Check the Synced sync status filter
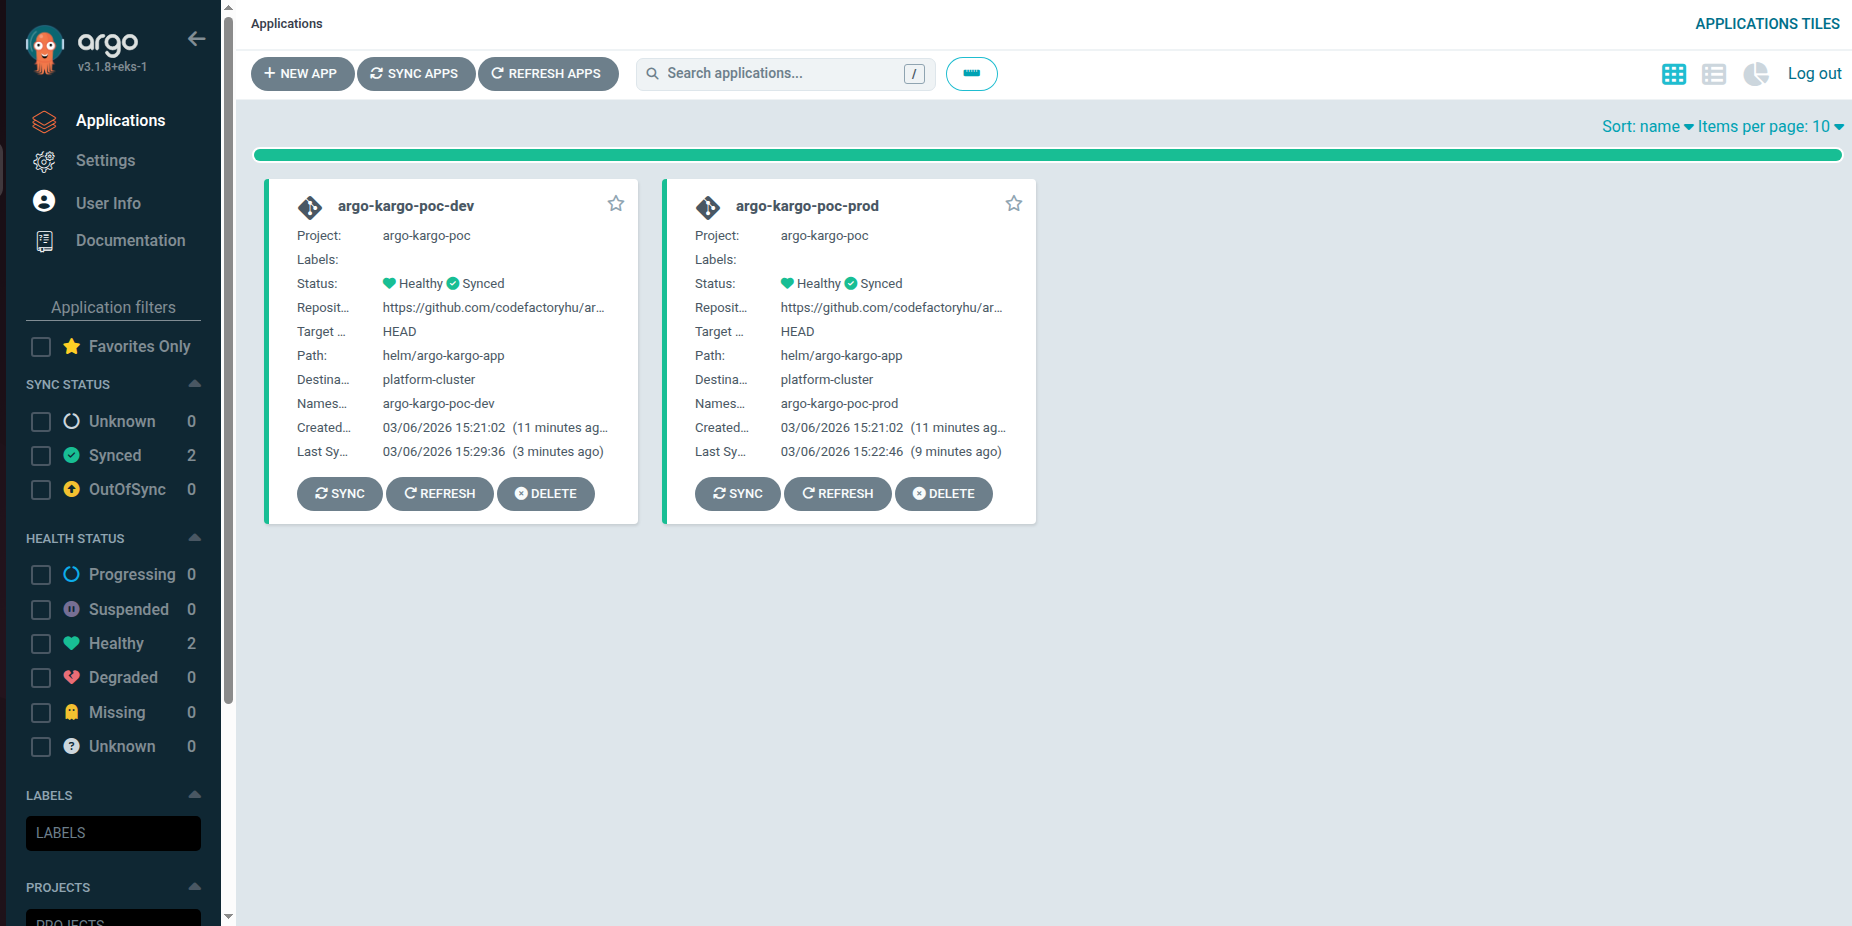This screenshot has height=926, width=1852. click(40, 455)
